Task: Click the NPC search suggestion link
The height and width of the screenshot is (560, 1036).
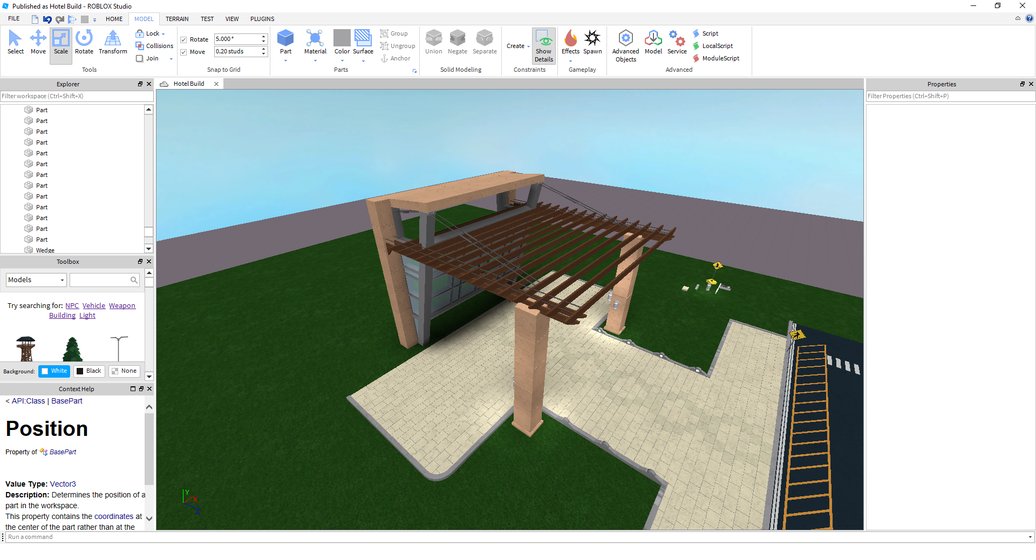Action: (72, 306)
